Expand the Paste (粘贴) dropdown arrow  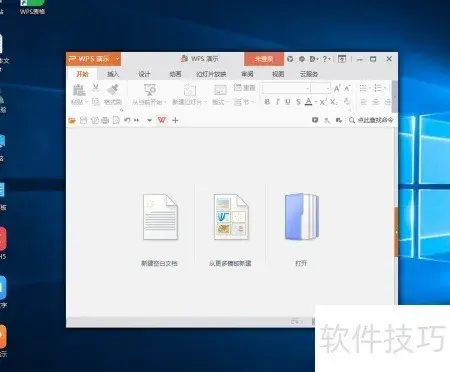click(x=86, y=102)
